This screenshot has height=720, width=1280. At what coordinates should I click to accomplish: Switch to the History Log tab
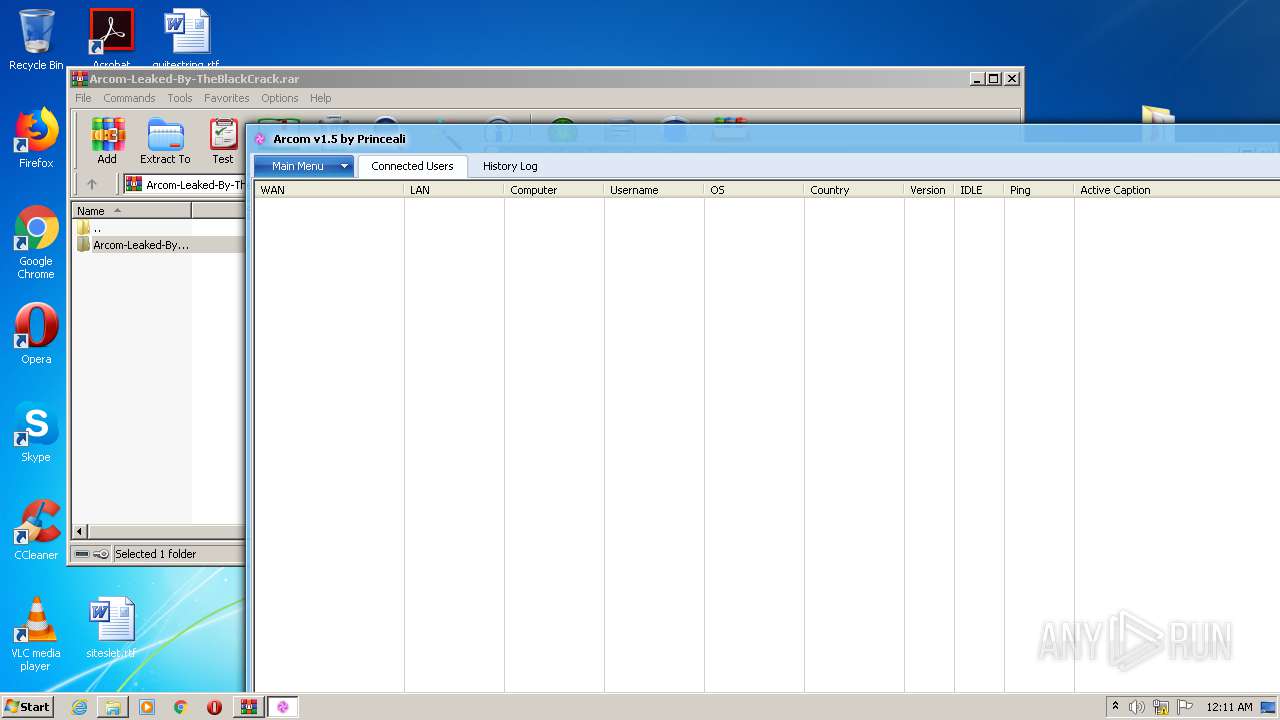510,166
